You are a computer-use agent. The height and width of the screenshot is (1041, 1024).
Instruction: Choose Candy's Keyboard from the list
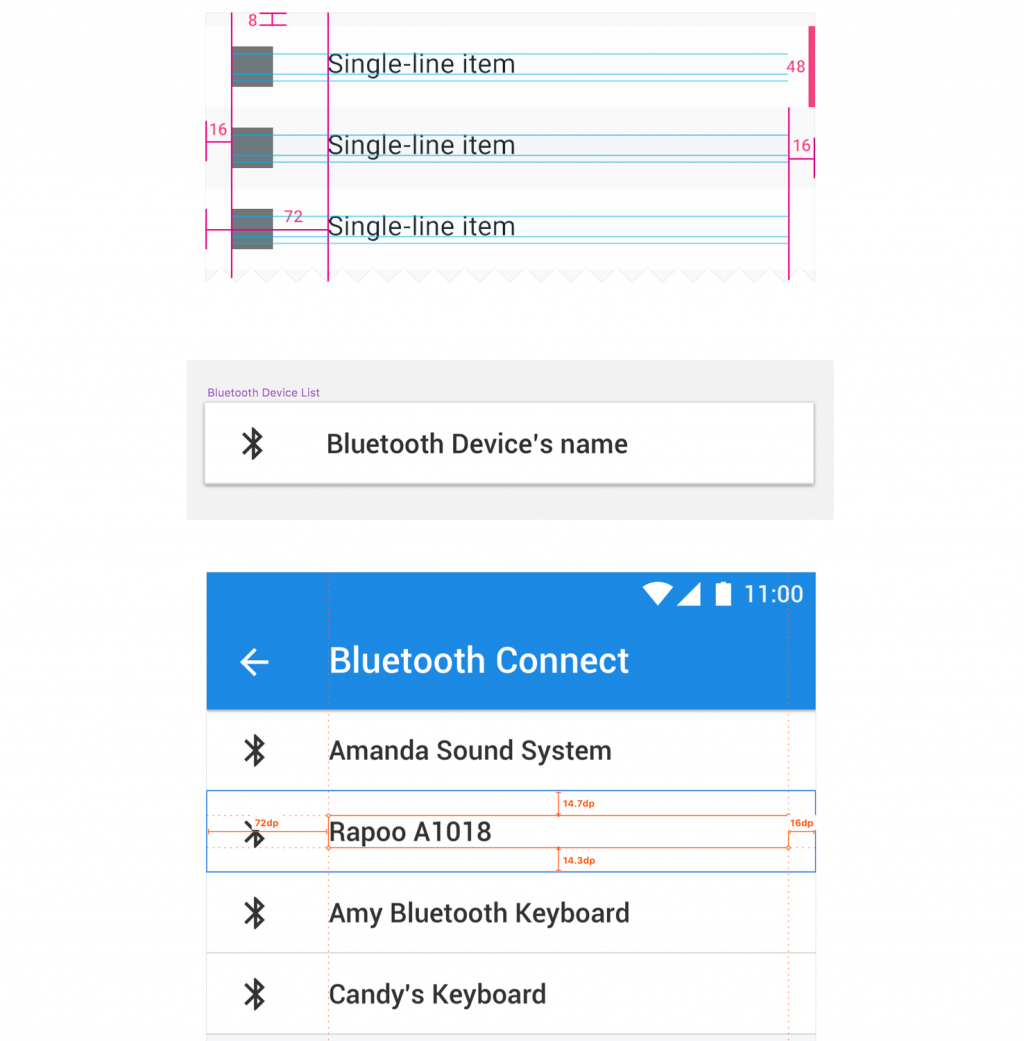(511, 994)
